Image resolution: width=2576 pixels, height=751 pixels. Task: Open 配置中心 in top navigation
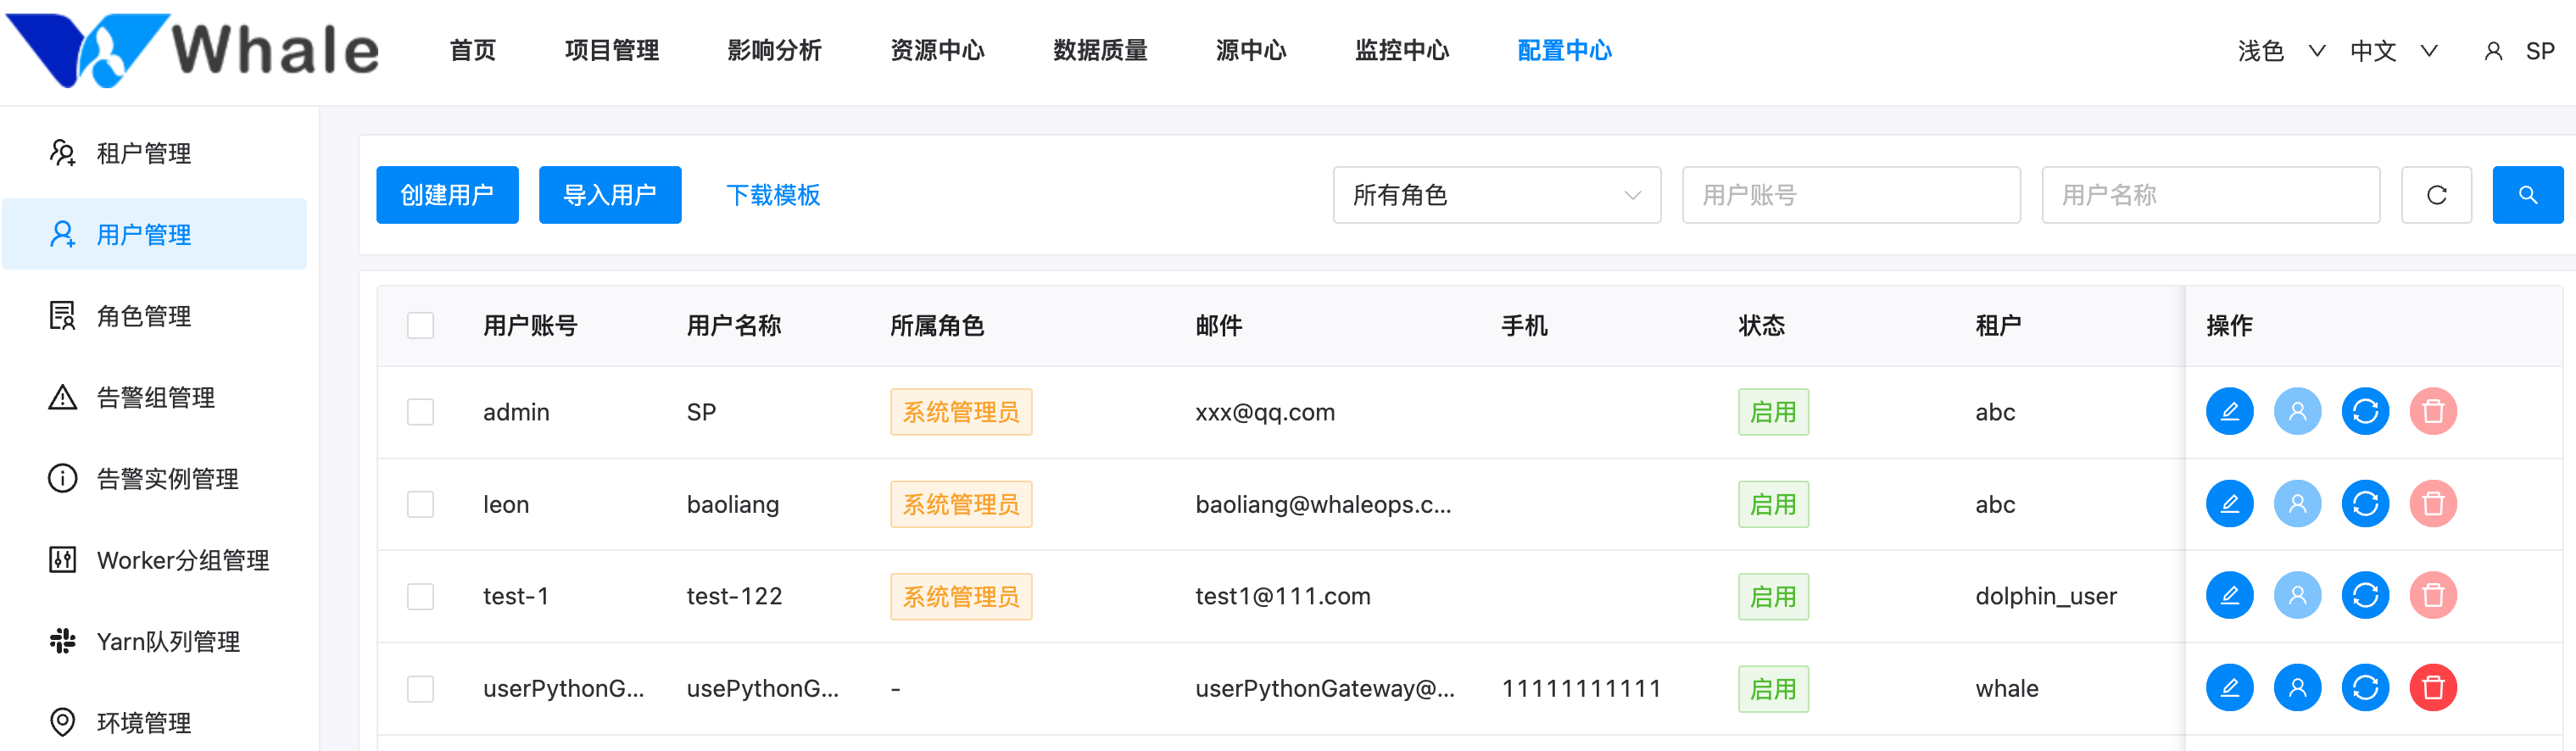click(x=1565, y=51)
